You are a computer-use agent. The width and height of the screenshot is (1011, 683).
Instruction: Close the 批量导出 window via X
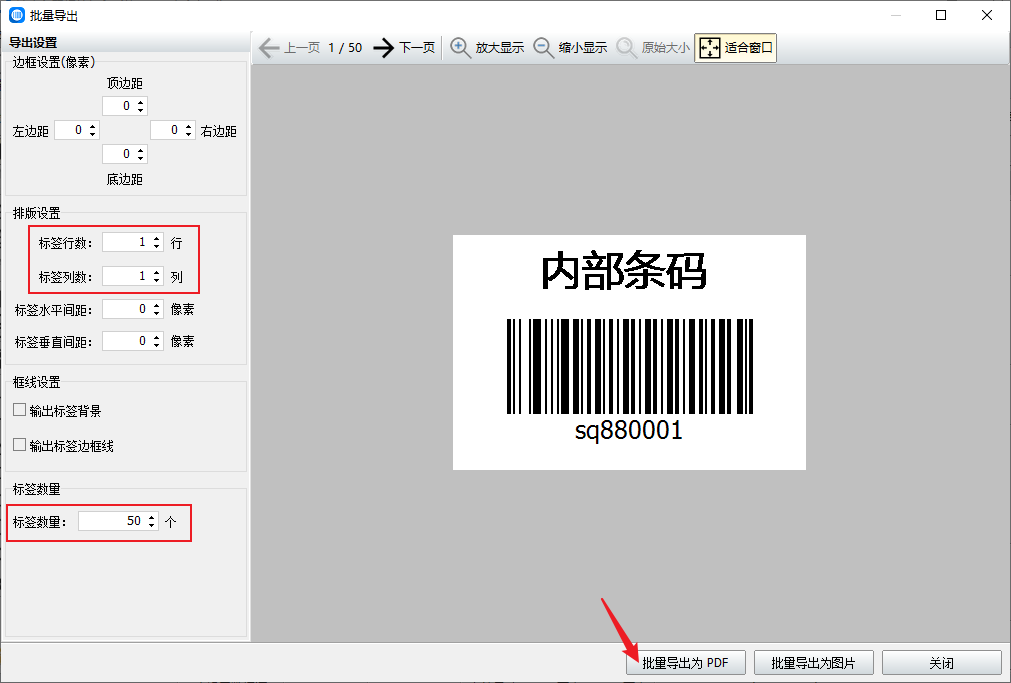click(x=986, y=15)
